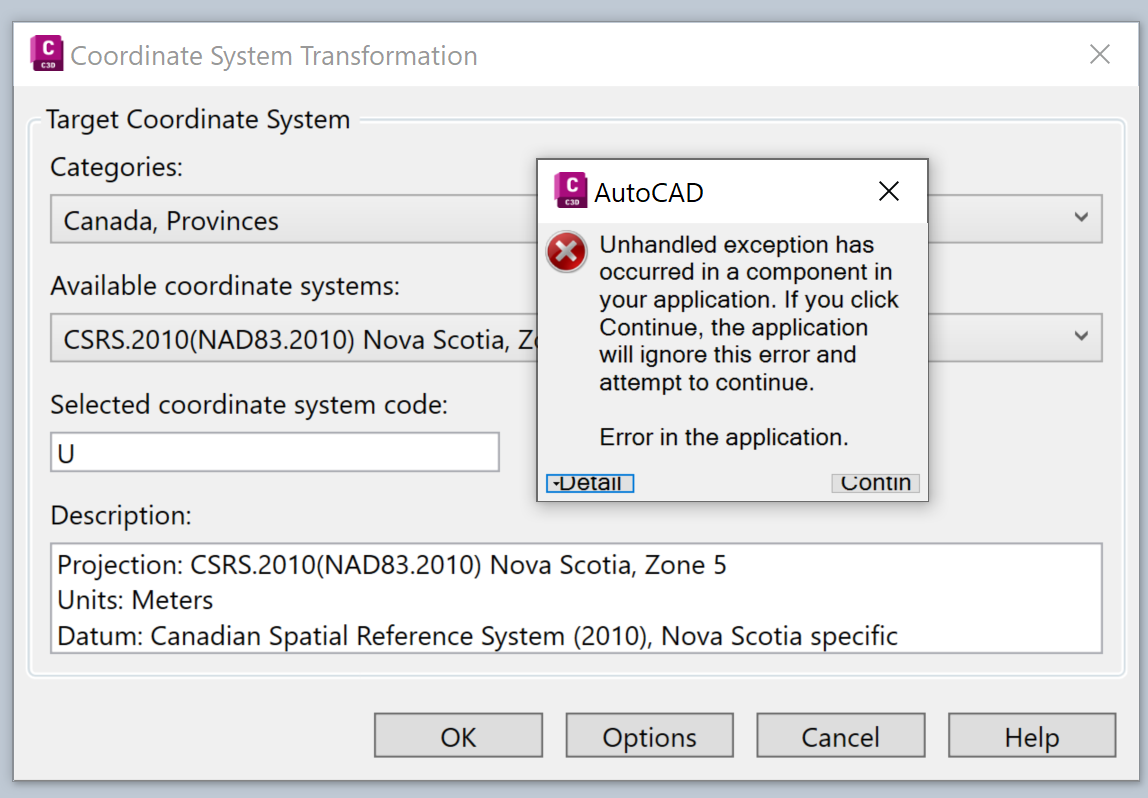Click OK to confirm the transformation
1148x798 pixels.
458,736
